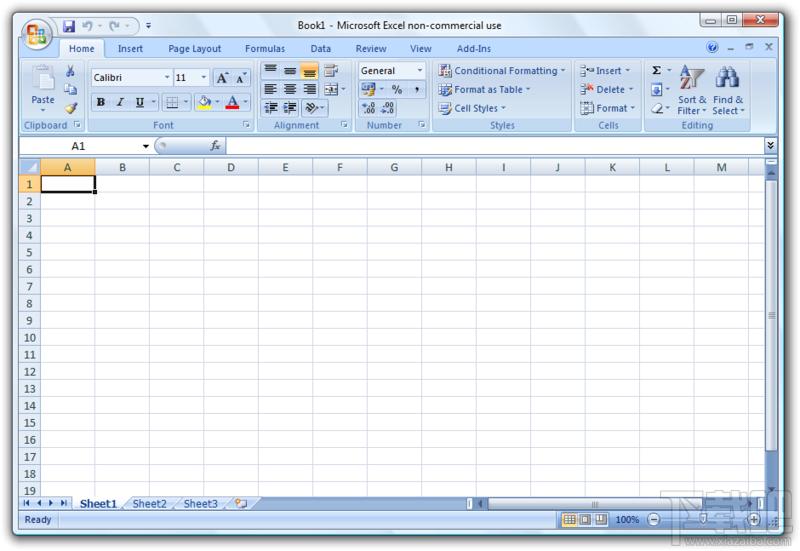
Task: Switch to Formulas ribbon tab
Action: click(x=265, y=48)
